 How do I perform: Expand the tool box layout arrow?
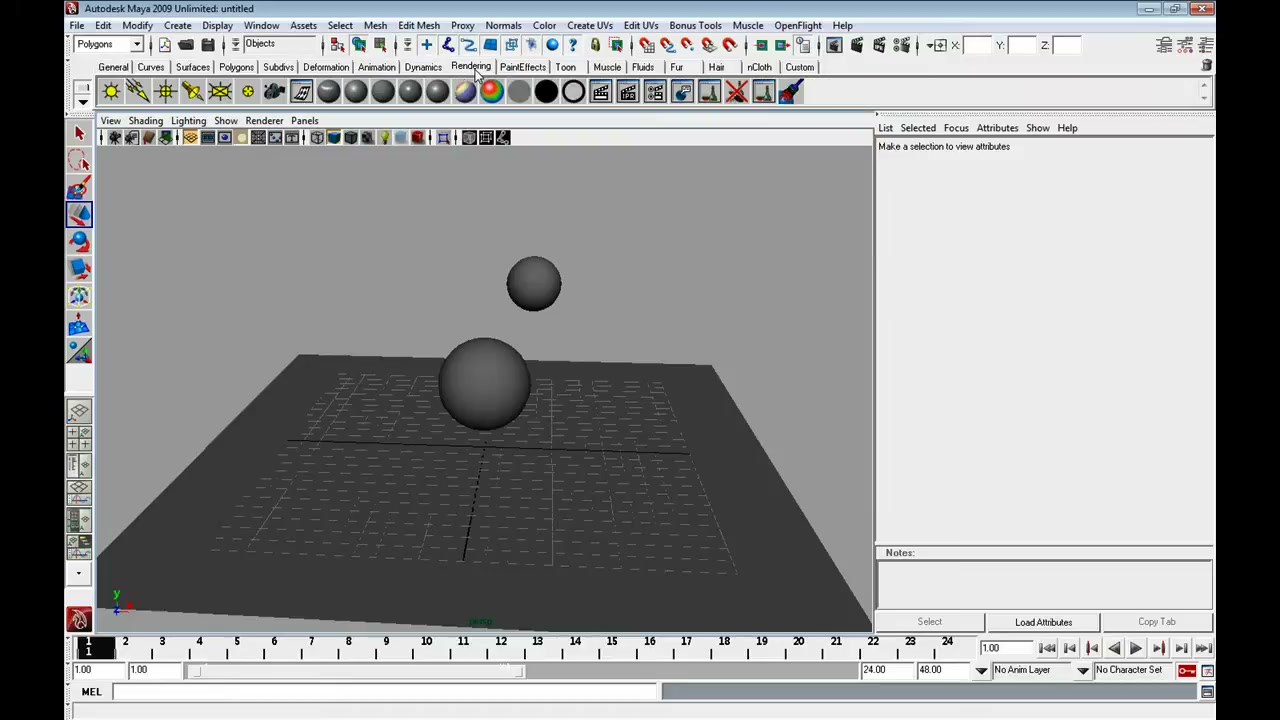point(79,574)
